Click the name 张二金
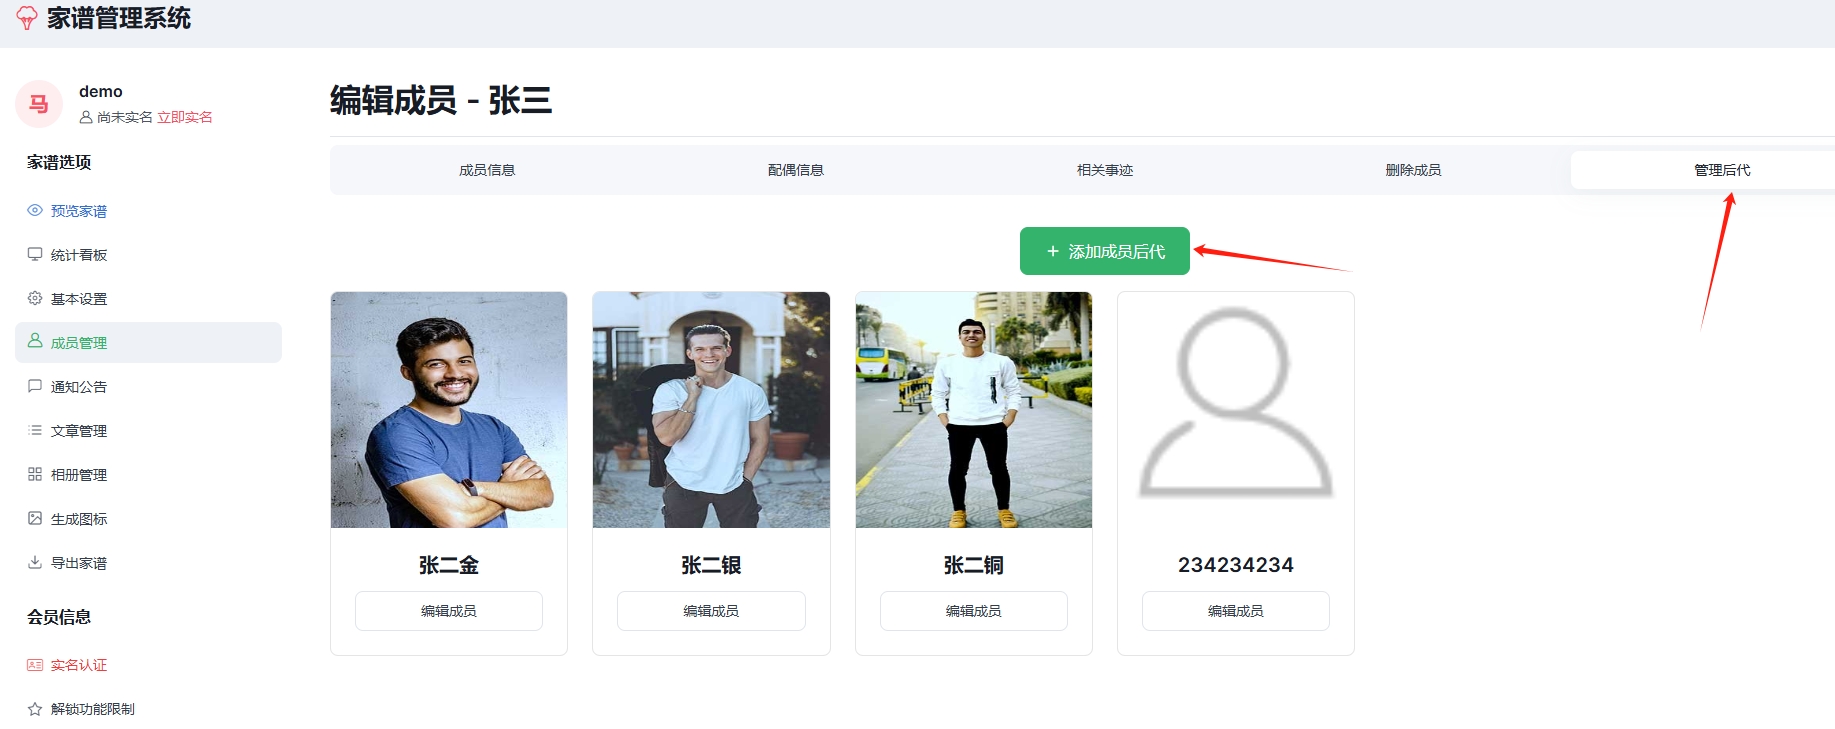The width and height of the screenshot is (1835, 729). coord(449,565)
